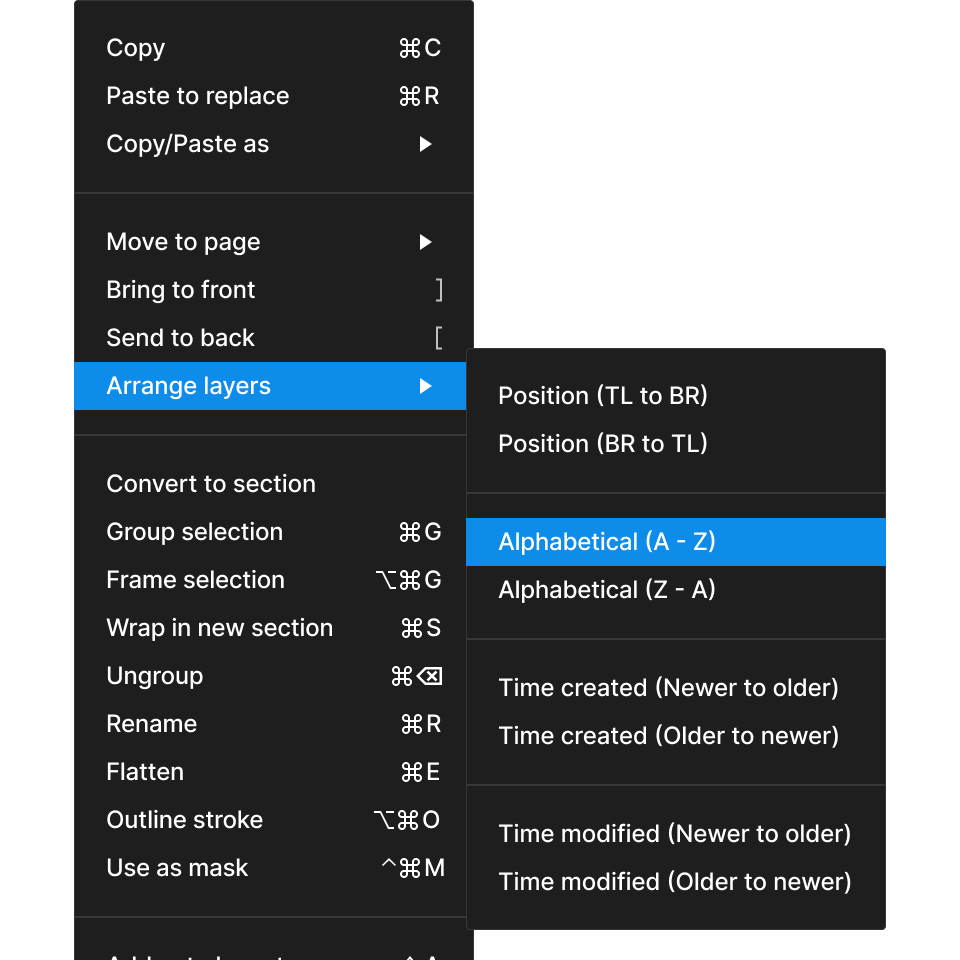The width and height of the screenshot is (960, 960).
Task: Group the current selection
Action: pos(194,531)
